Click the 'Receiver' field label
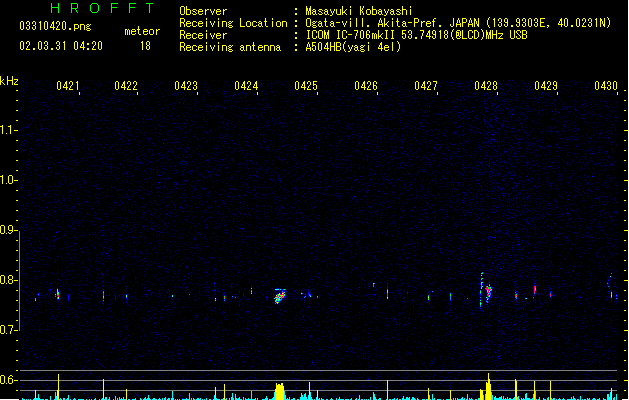The height and width of the screenshot is (400, 629). [203, 35]
